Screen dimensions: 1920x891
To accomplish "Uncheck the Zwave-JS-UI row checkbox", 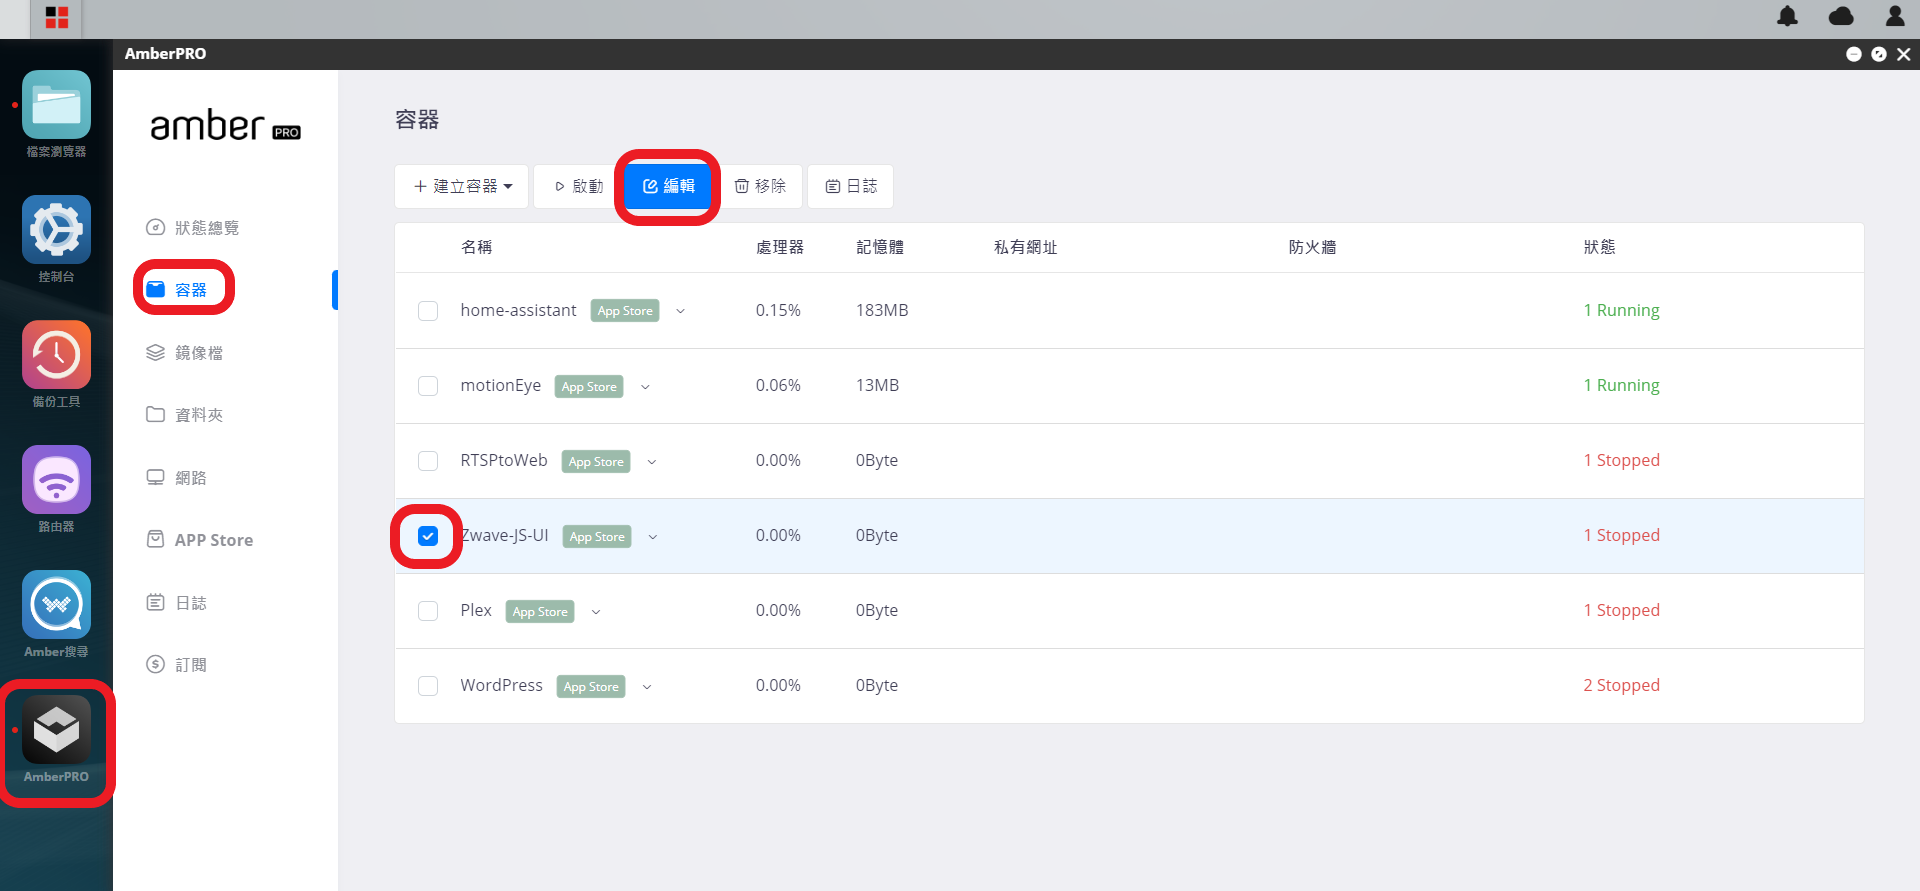I will [428, 536].
